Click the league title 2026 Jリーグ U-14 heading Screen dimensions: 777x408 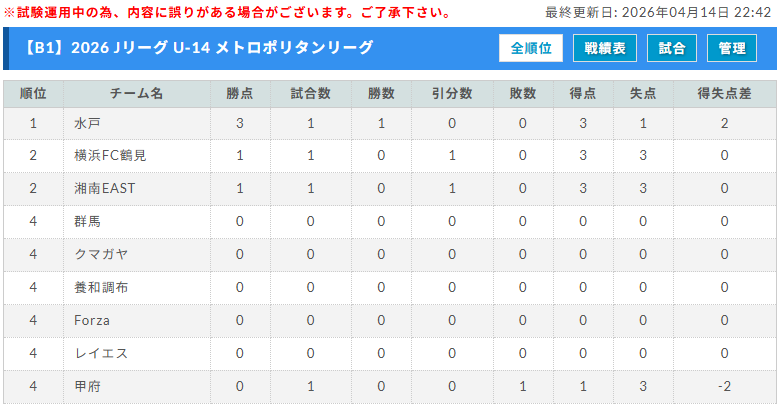[x=198, y=48]
